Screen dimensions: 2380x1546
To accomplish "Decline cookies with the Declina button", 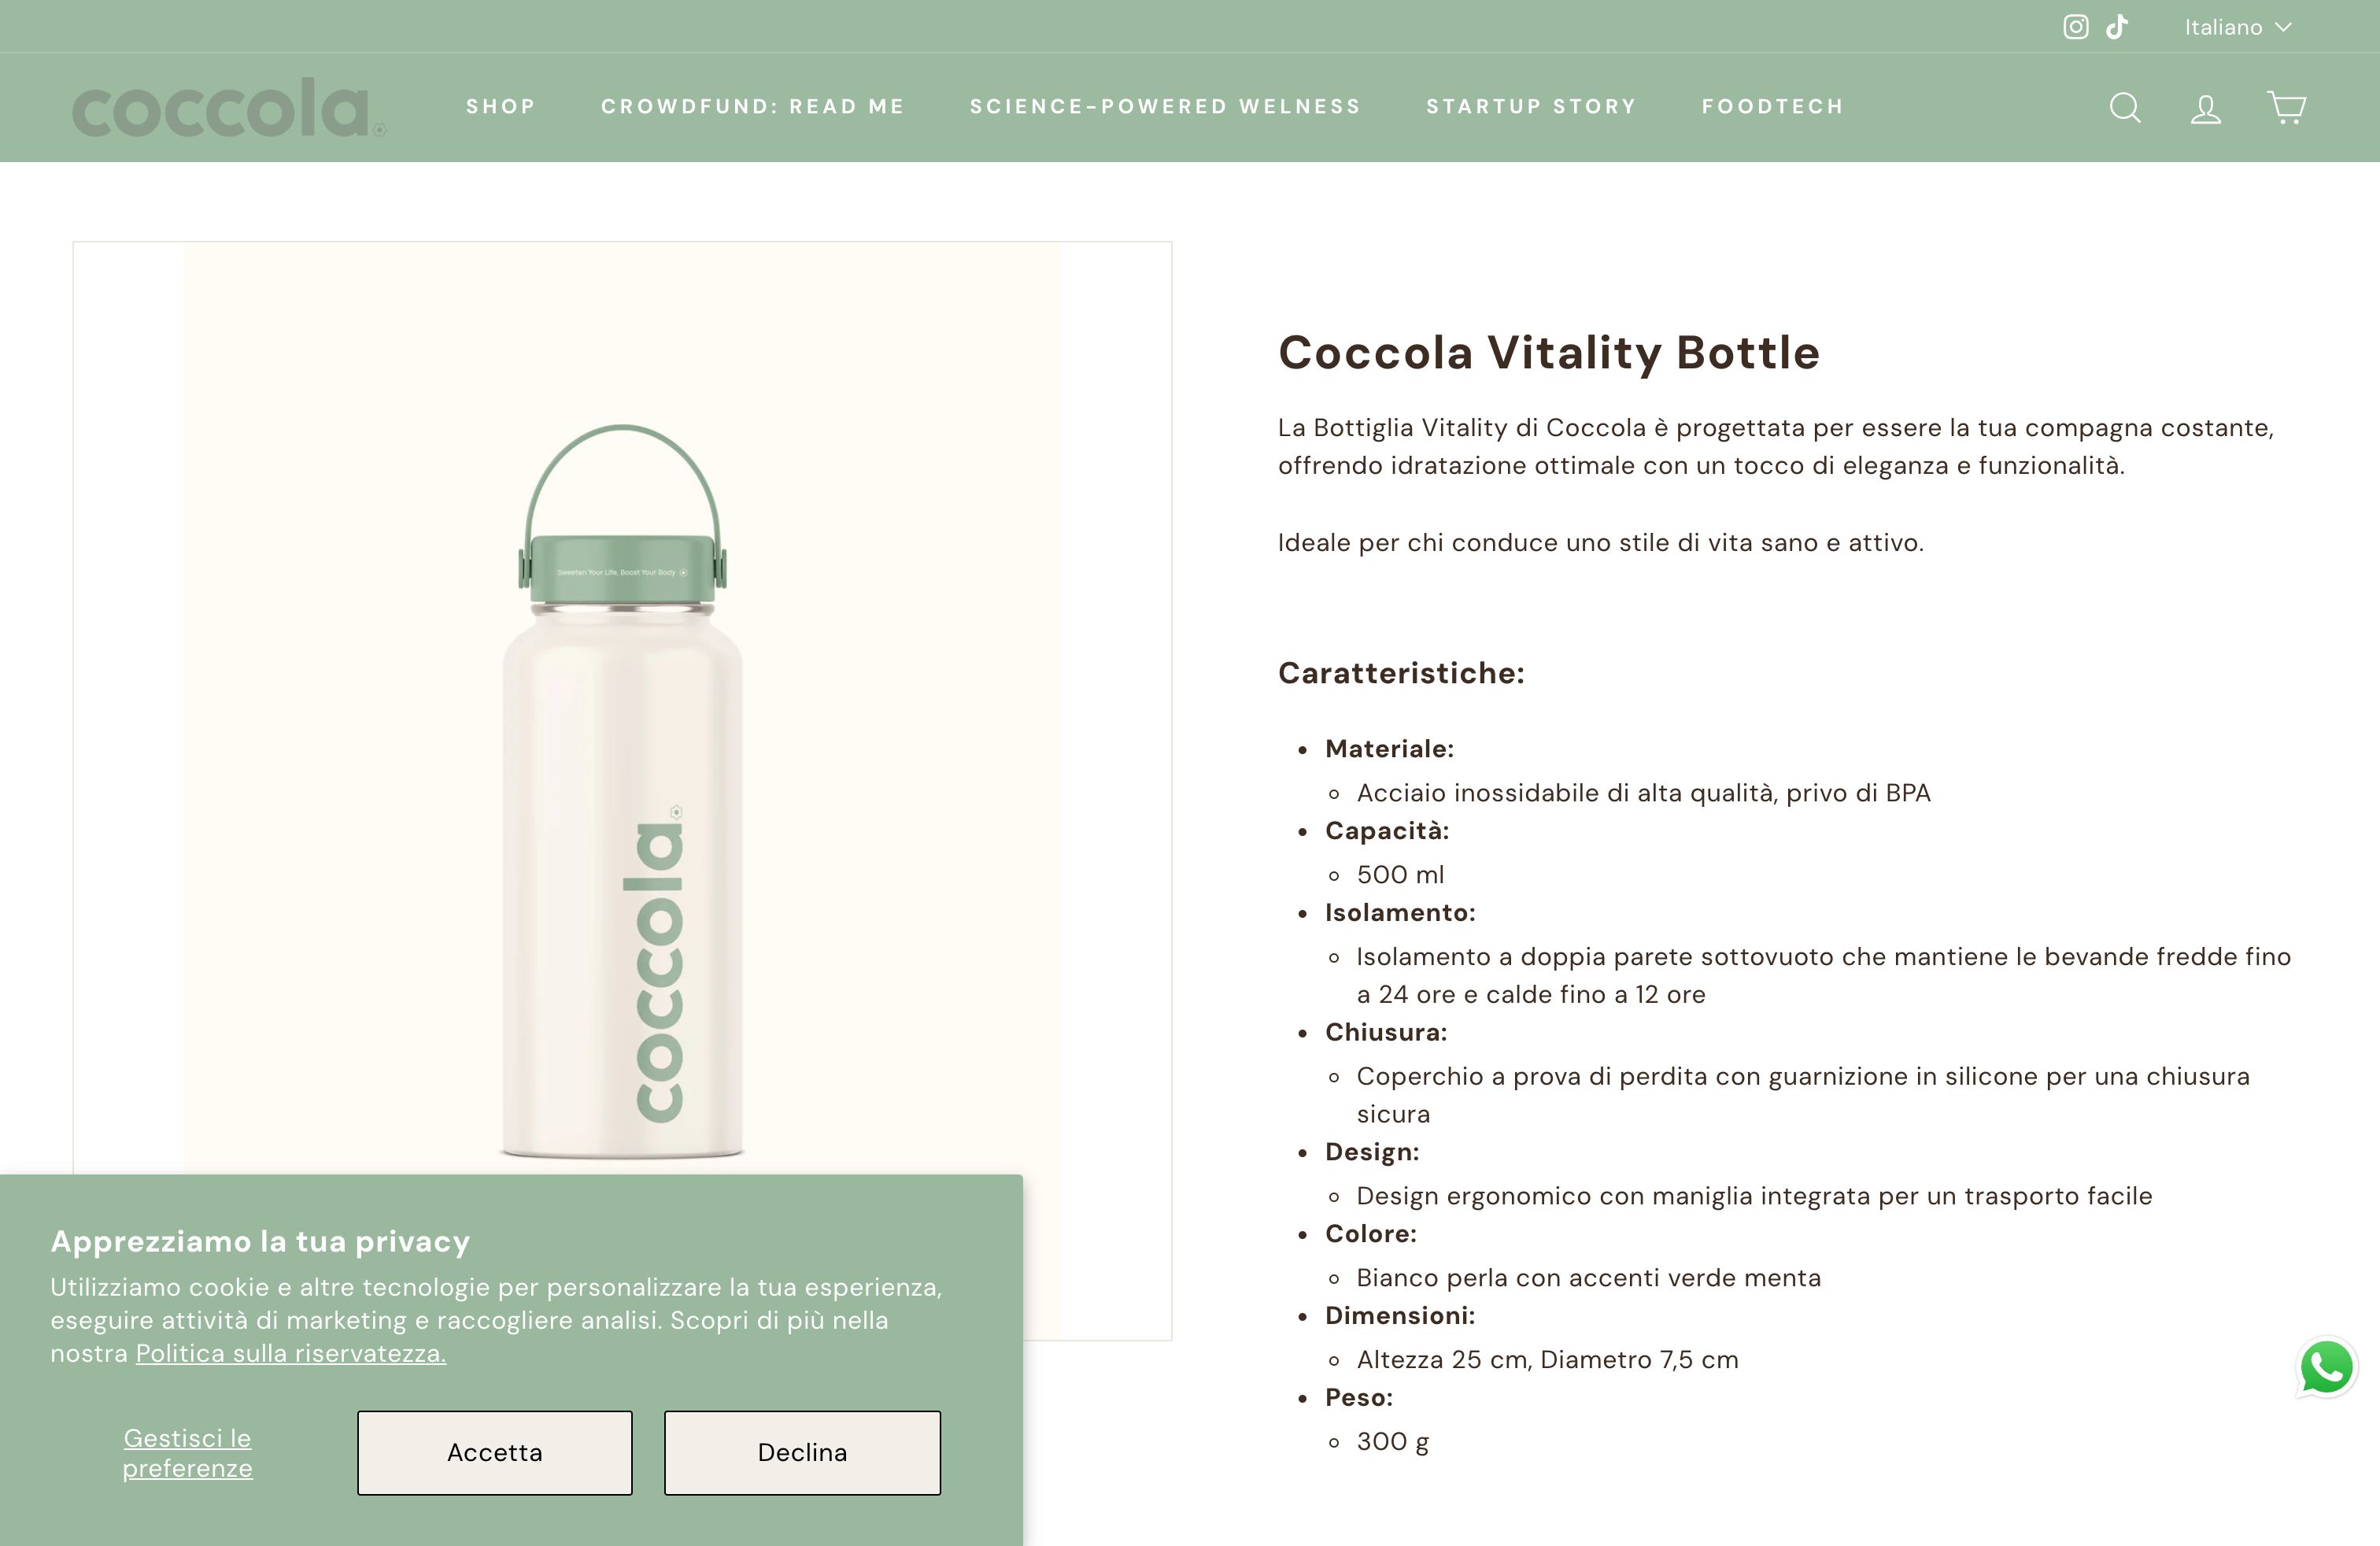I will tap(801, 1452).
